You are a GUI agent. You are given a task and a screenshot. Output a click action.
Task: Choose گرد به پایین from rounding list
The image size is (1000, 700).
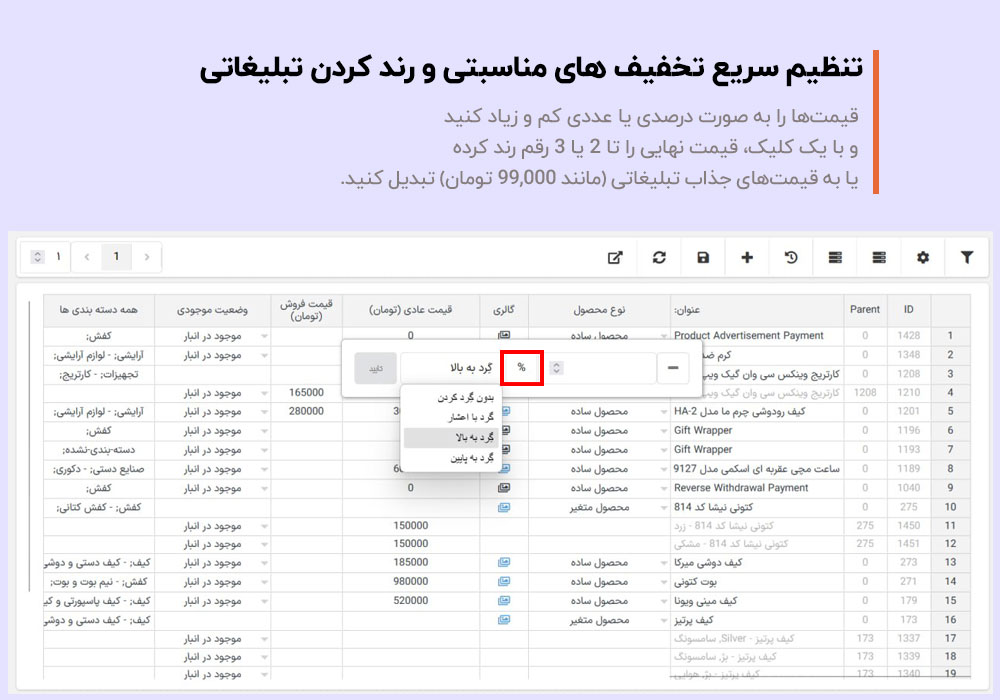(x=471, y=458)
